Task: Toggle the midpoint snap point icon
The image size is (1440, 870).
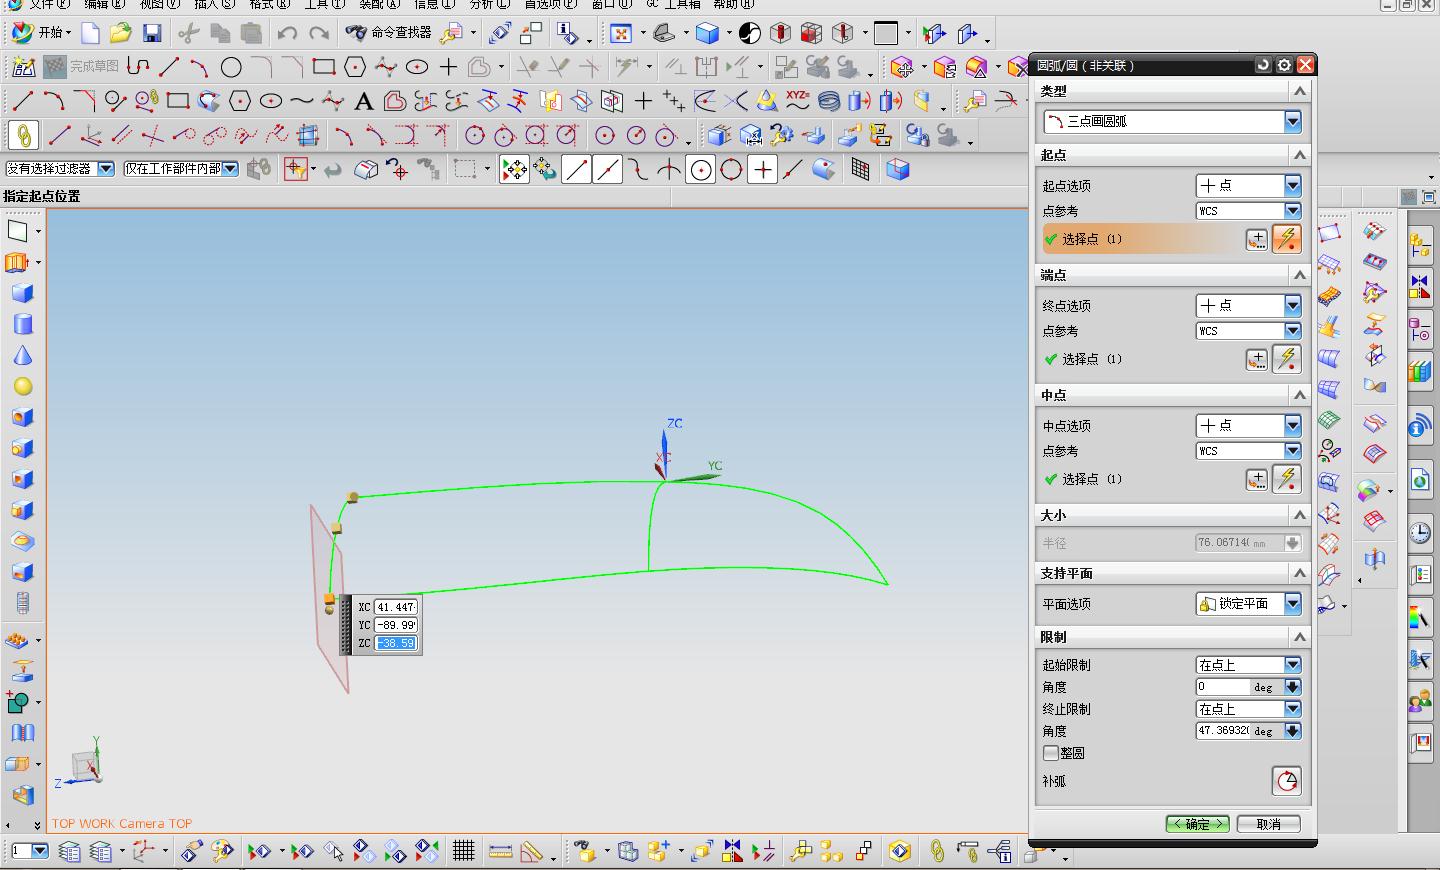Action: 608,170
